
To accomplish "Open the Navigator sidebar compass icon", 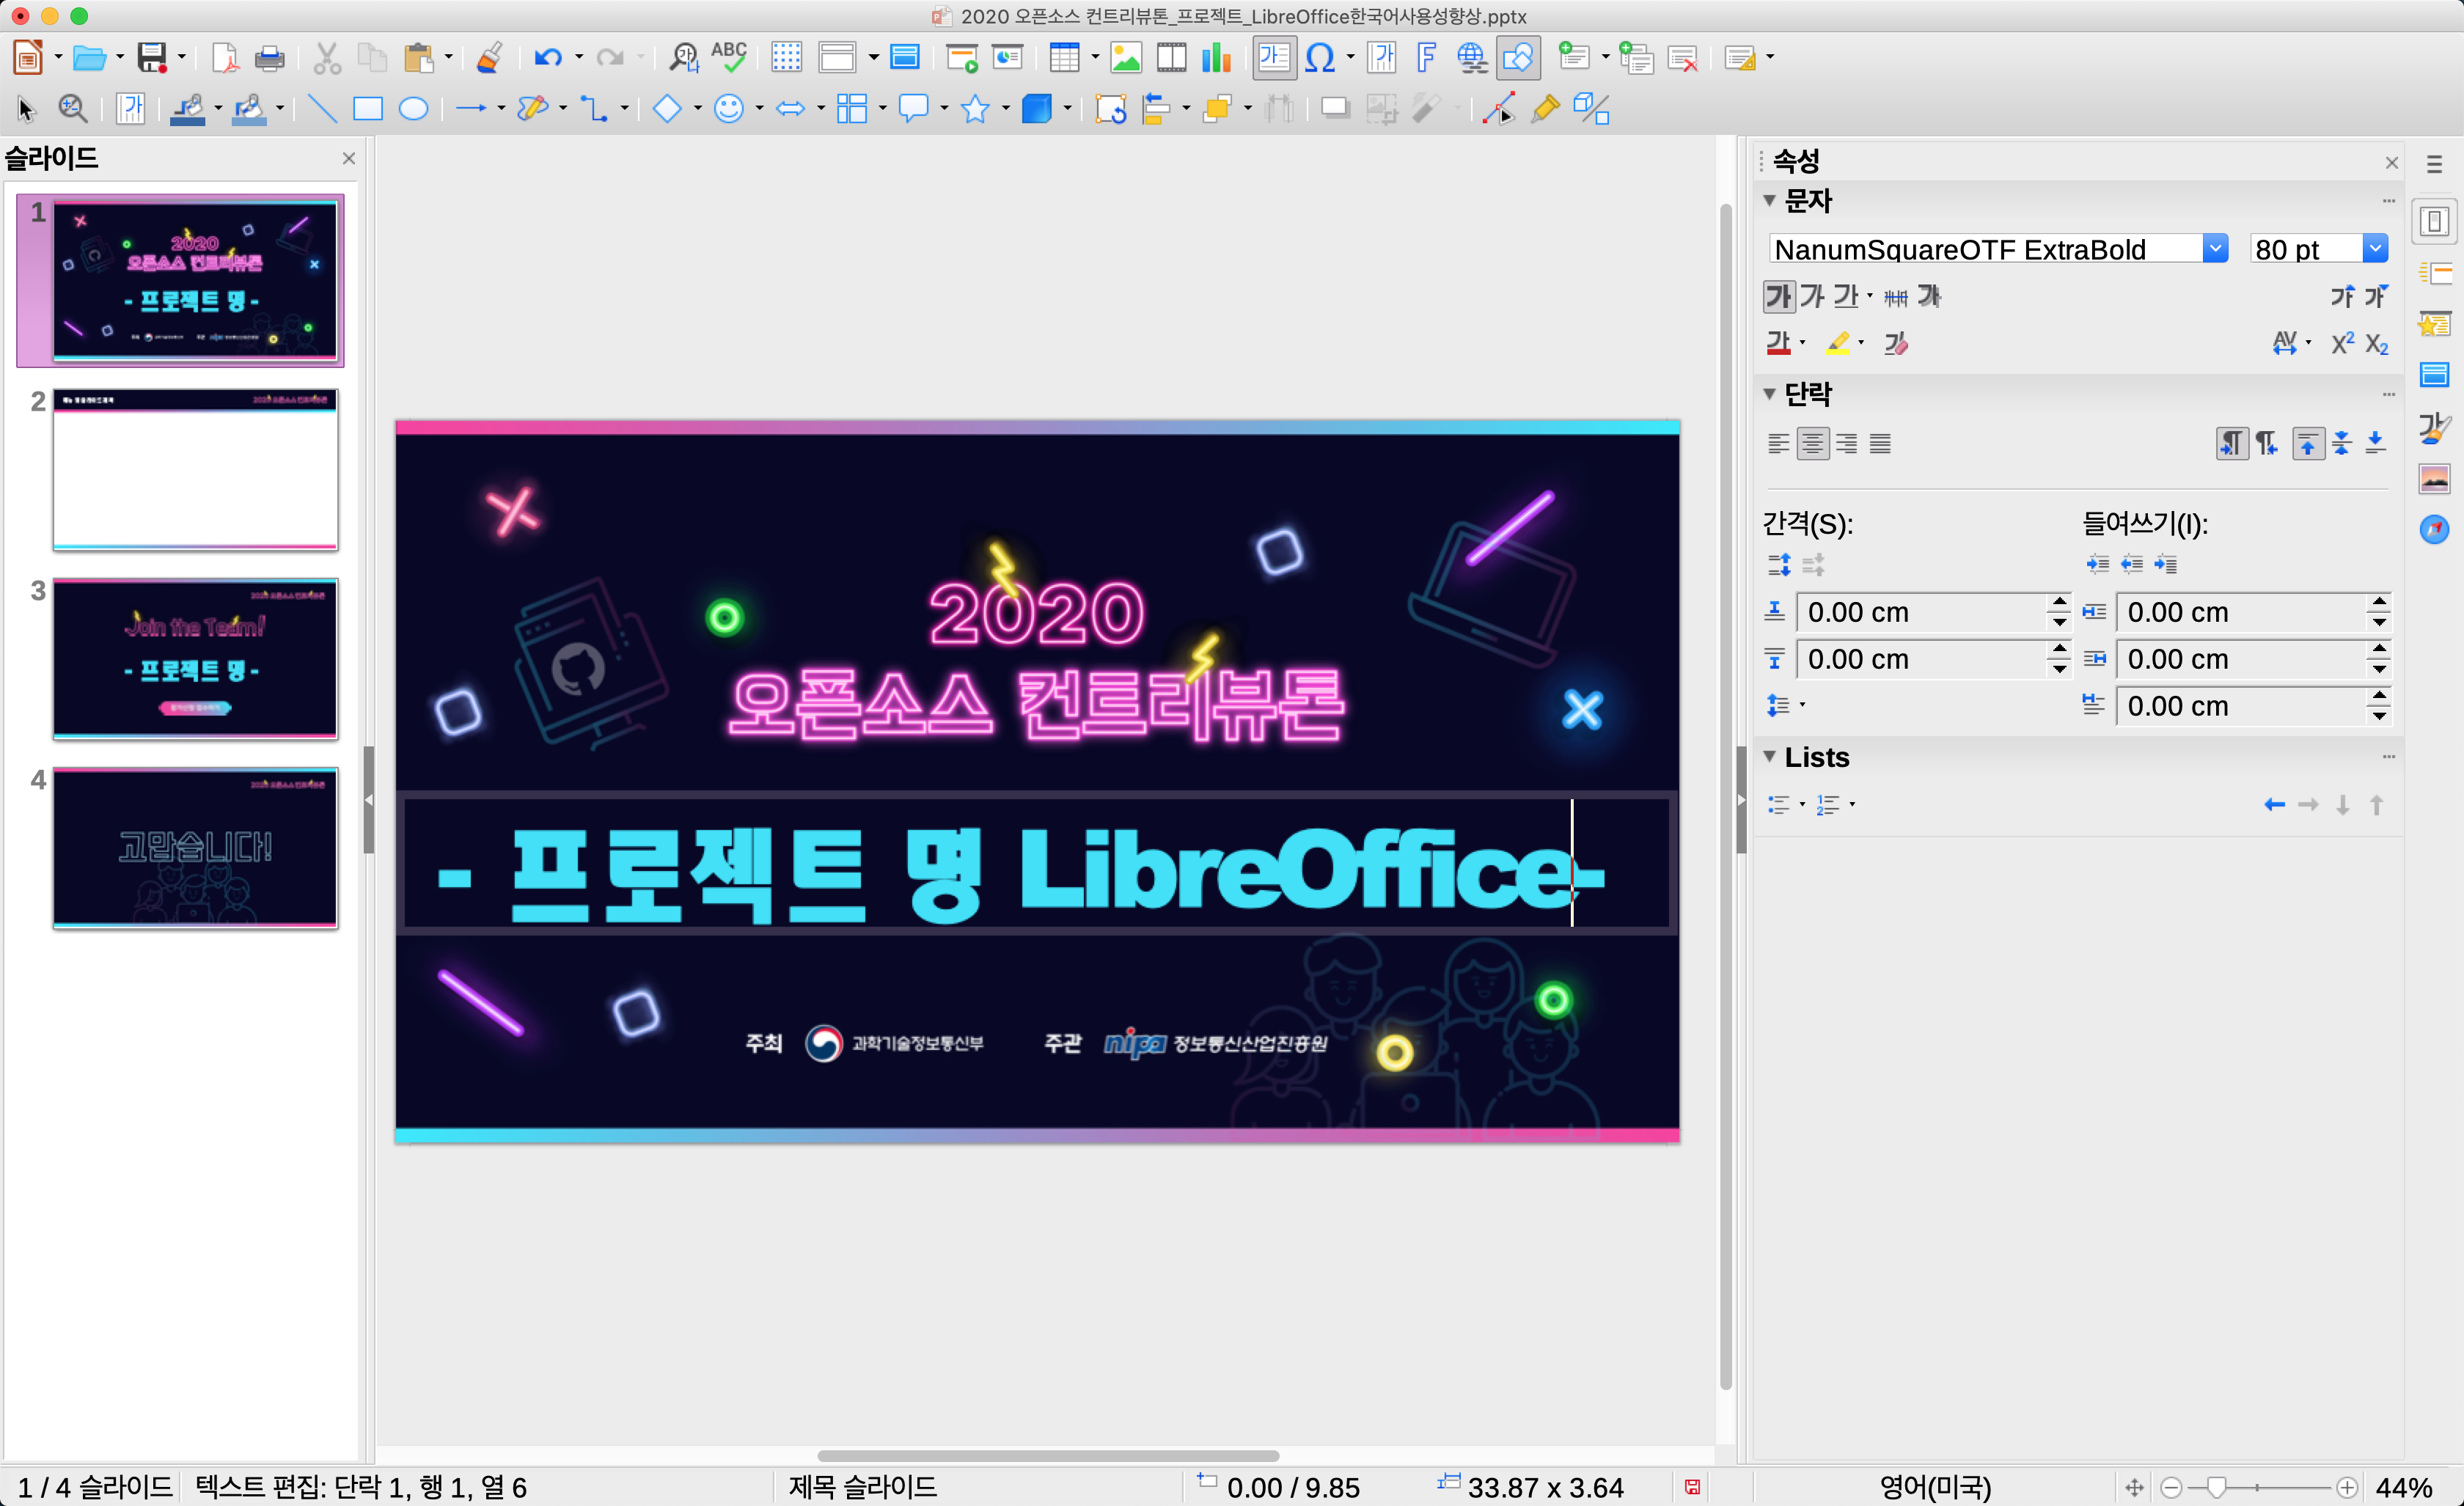I will [2433, 529].
